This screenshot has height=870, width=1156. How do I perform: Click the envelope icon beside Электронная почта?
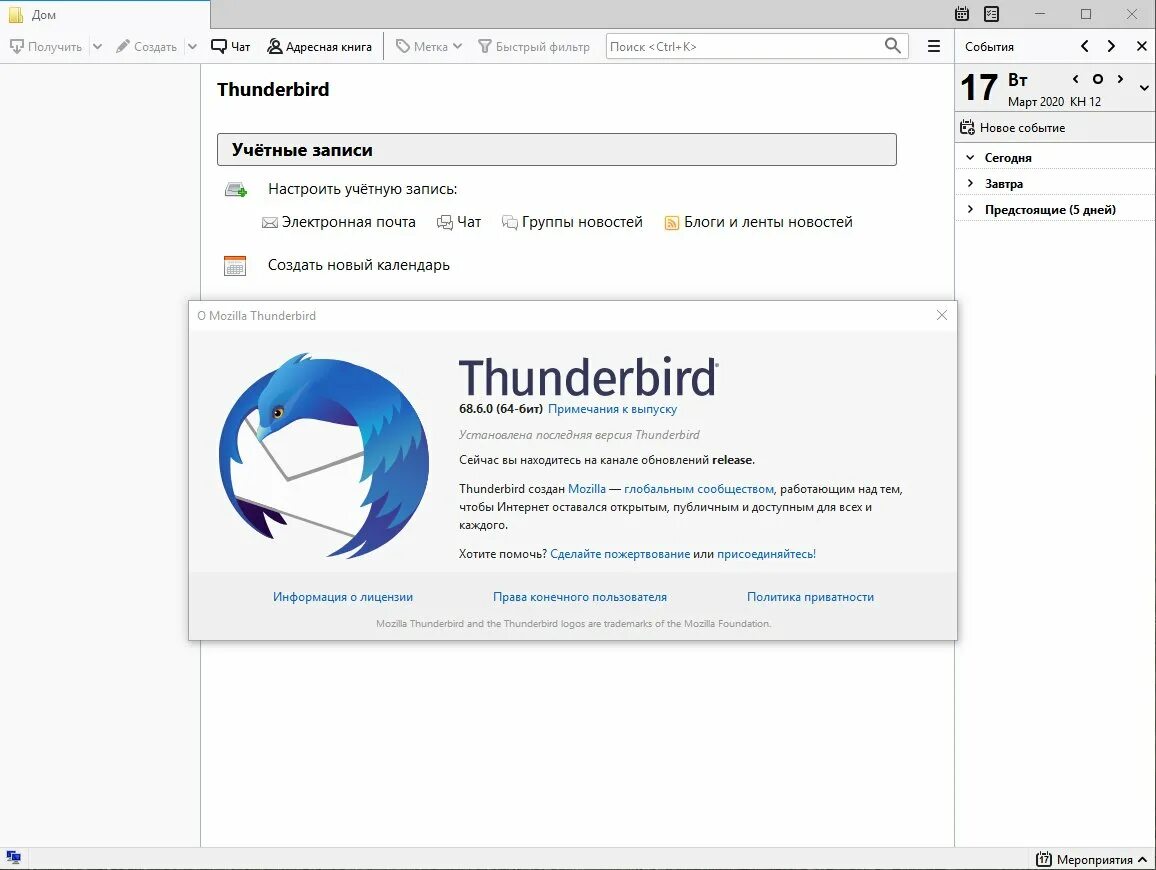[270, 223]
